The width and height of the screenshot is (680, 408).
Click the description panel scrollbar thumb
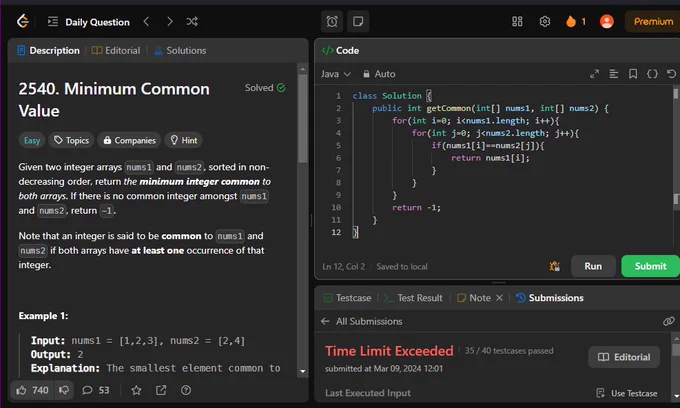pos(303,118)
